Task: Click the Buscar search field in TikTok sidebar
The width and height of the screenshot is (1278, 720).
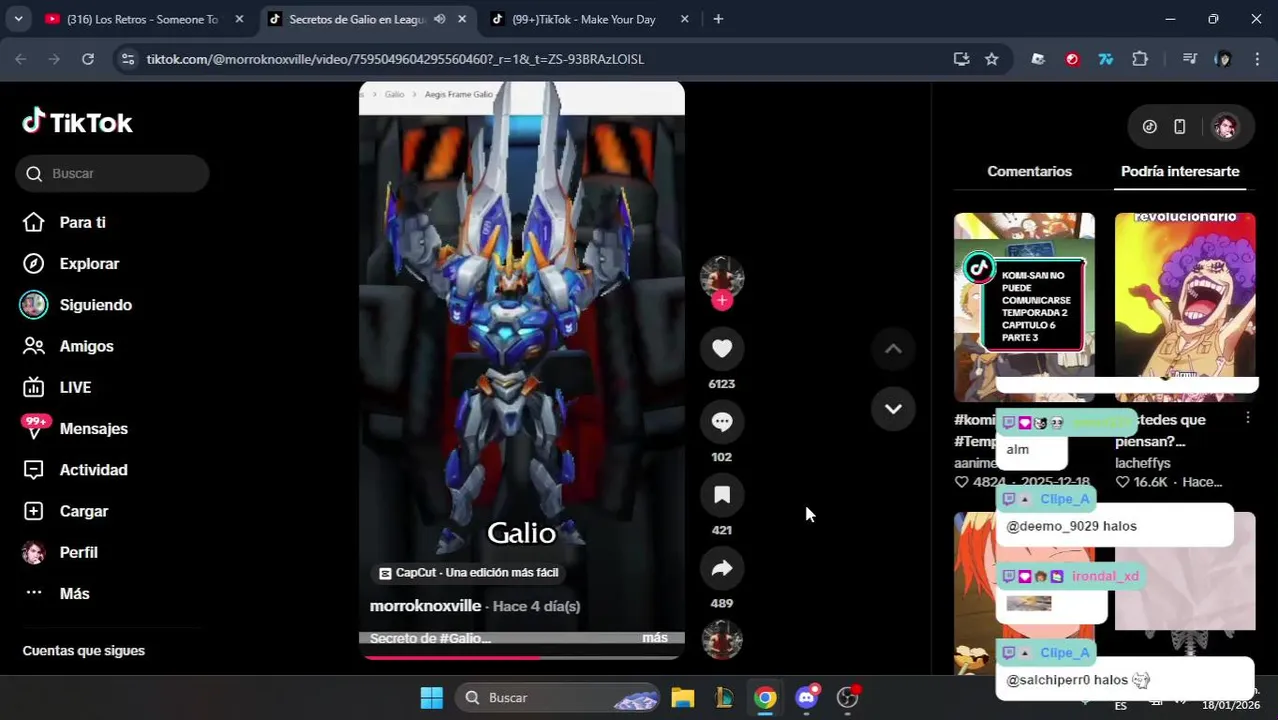Action: 112,173
